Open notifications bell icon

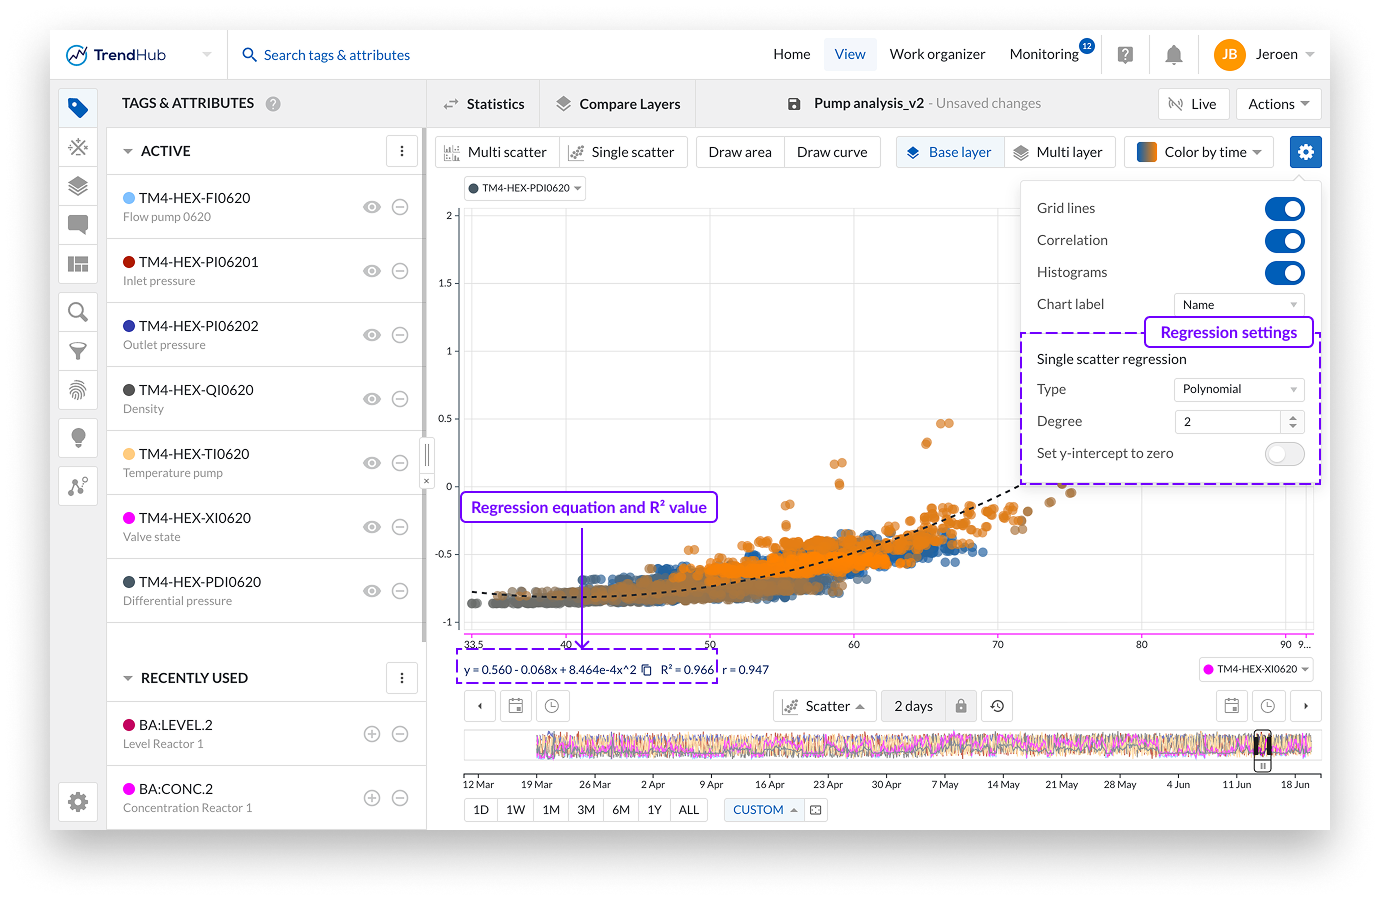(x=1174, y=55)
